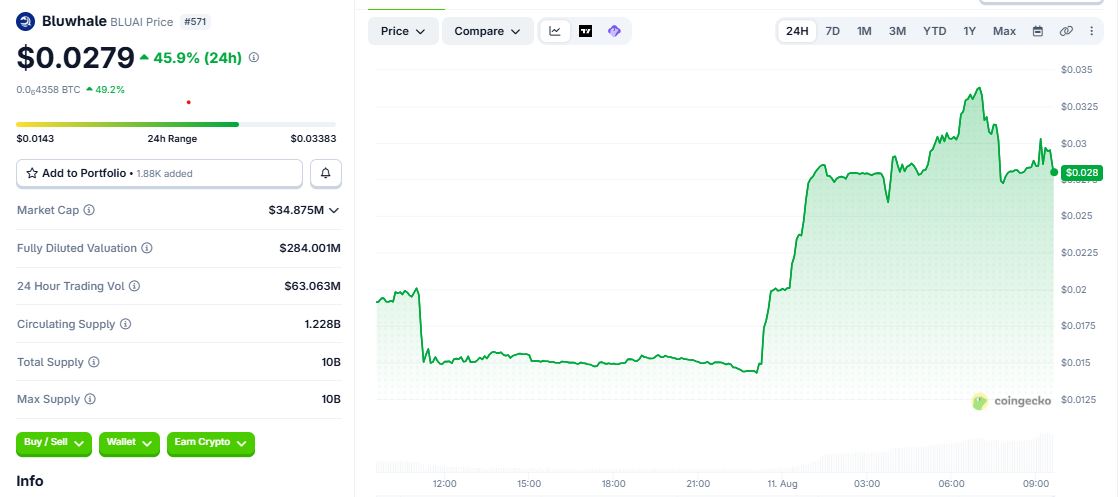Image resolution: width=1120 pixels, height=497 pixels.
Task: Click the price alert bell icon
Action: [326, 174]
